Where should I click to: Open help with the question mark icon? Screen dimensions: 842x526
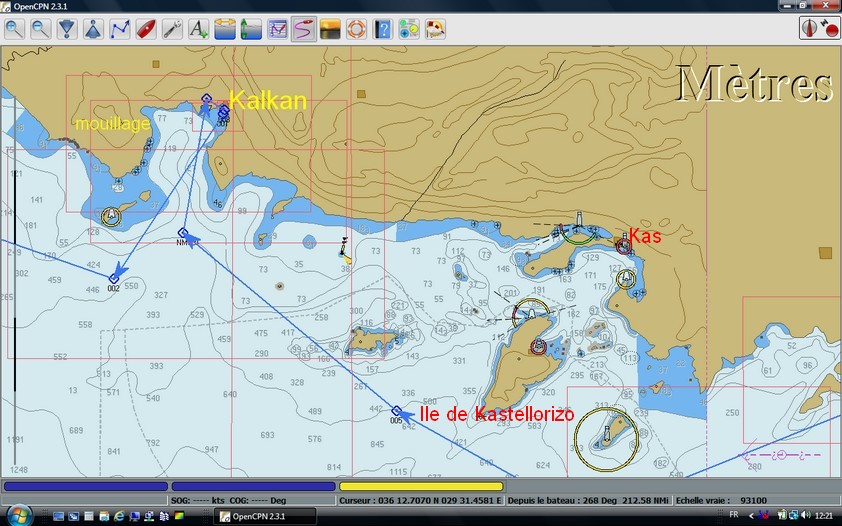383,29
